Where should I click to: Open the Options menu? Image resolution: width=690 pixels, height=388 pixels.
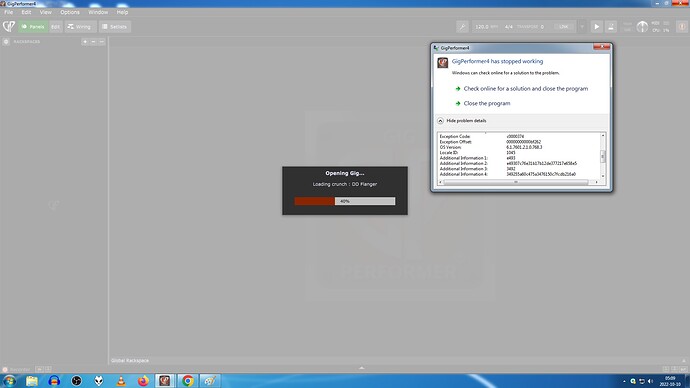pyautogui.click(x=70, y=12)
